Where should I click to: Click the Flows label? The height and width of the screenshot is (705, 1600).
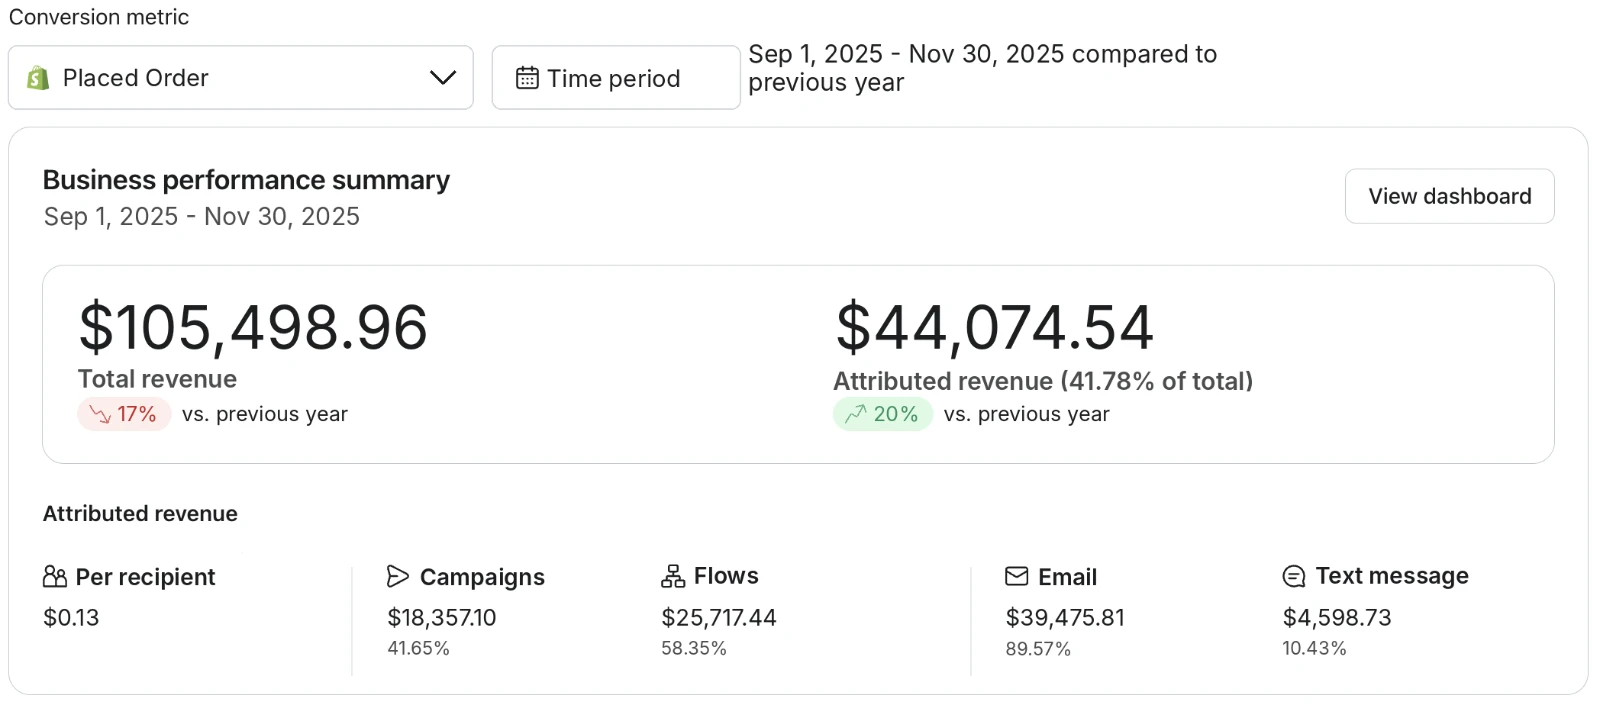[x=726, y=576]
